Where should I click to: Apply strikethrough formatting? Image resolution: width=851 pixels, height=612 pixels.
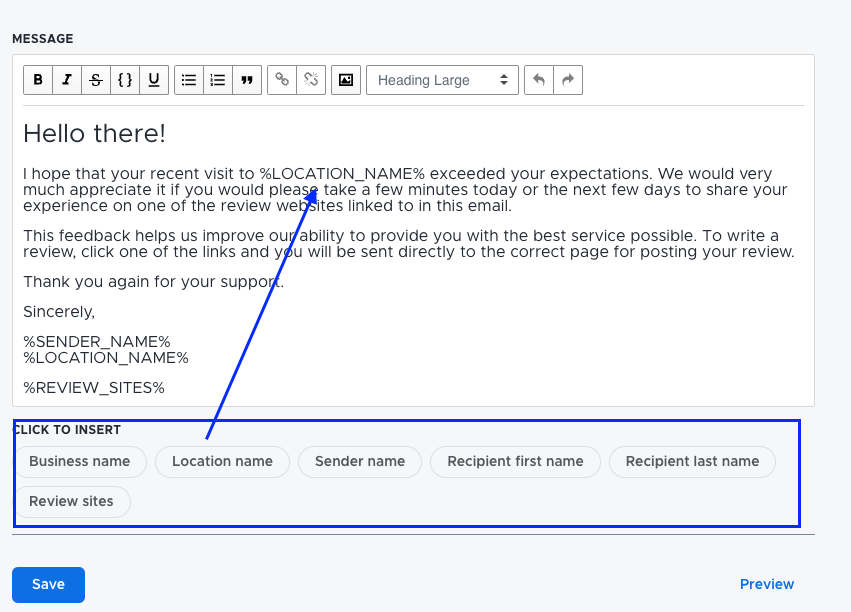(96, 80)
